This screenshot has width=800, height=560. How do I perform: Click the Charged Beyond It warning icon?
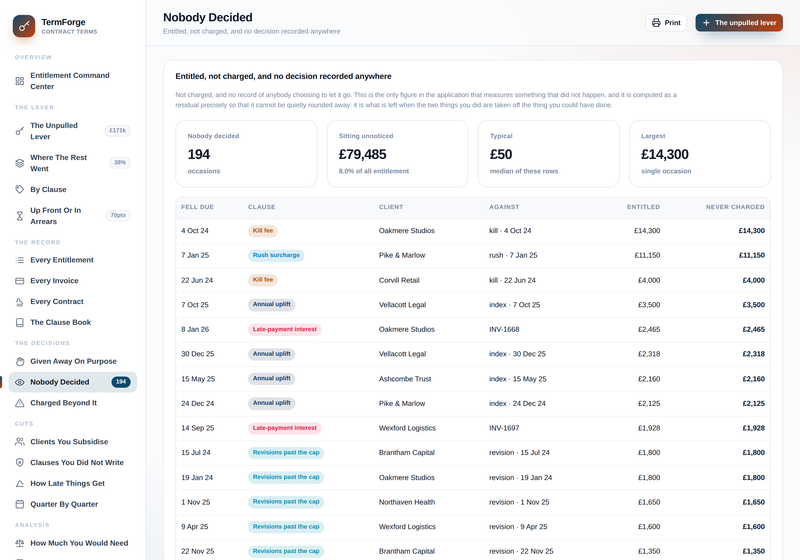(x=19, y=403)
